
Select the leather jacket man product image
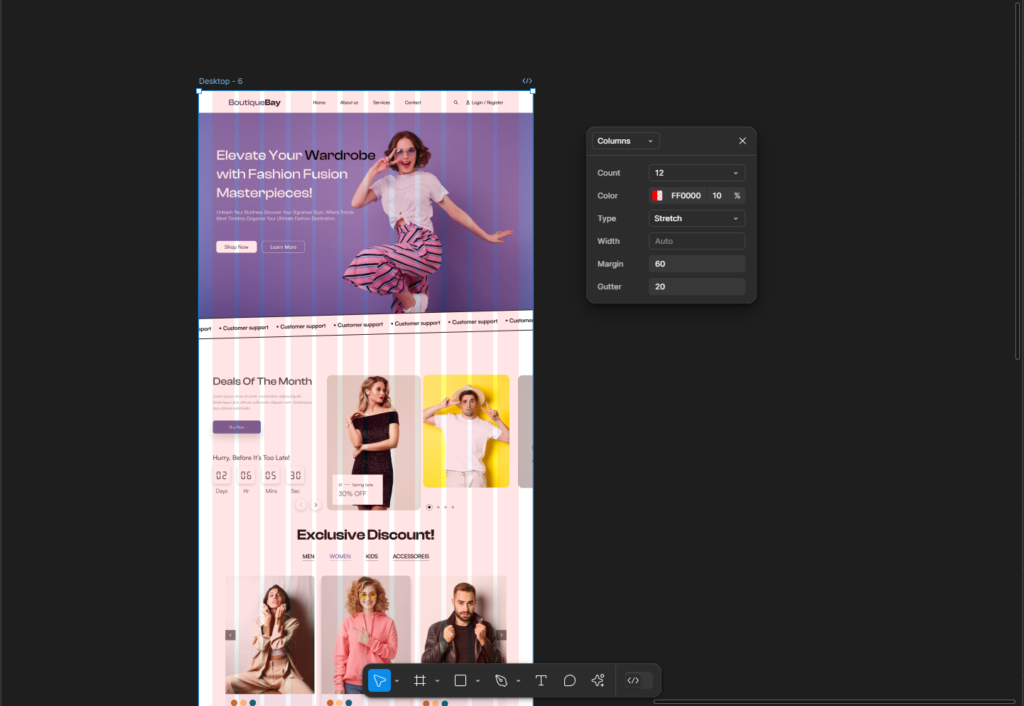(x=462, y=635)
